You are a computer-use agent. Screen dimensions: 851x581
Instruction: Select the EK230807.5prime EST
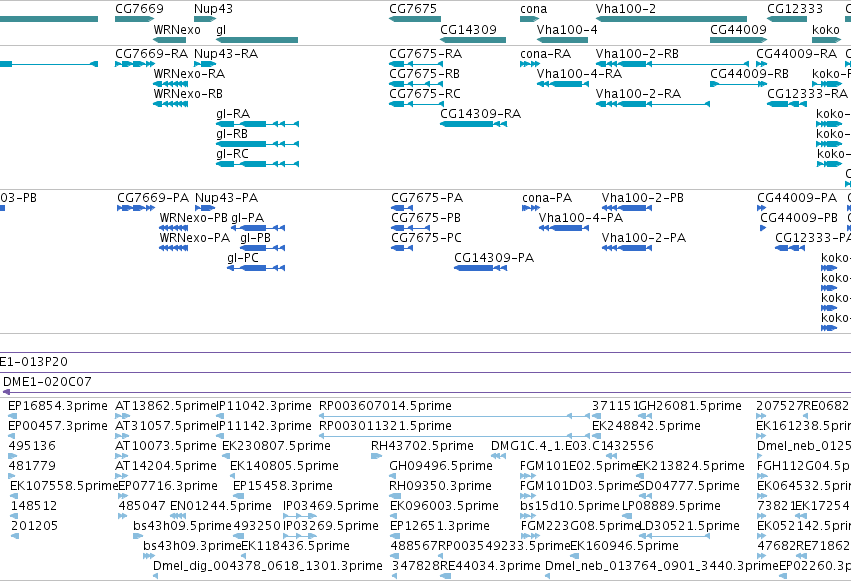(226, 456)
